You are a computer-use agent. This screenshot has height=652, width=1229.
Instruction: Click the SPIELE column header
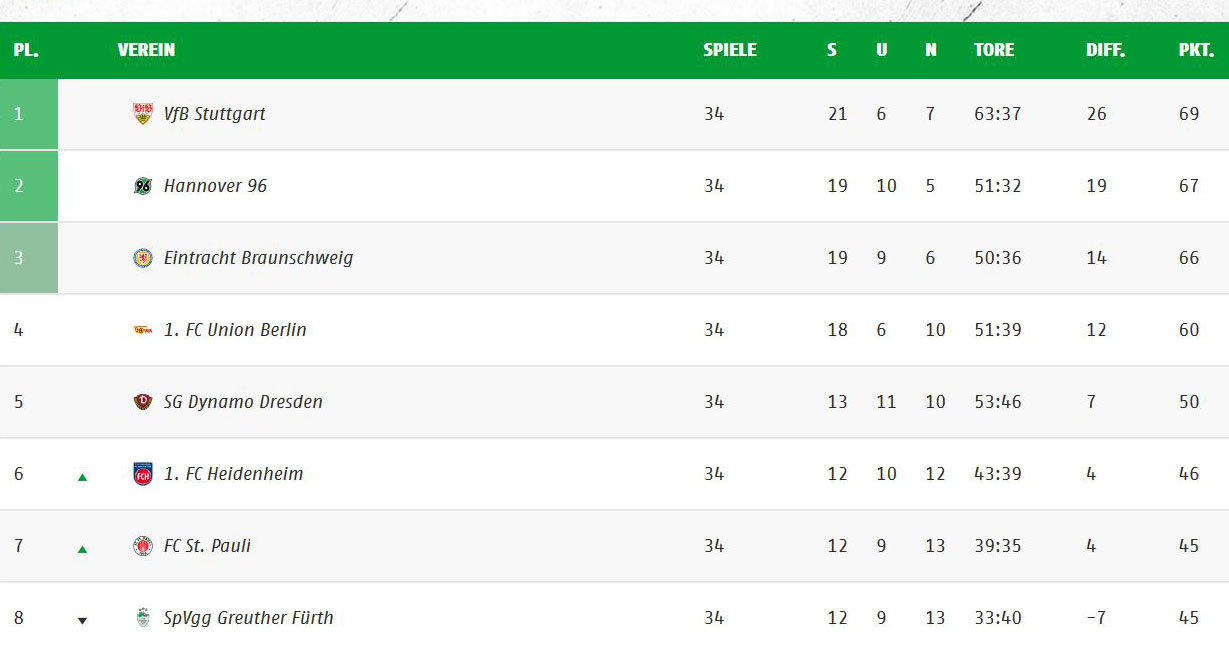(730, 50)
